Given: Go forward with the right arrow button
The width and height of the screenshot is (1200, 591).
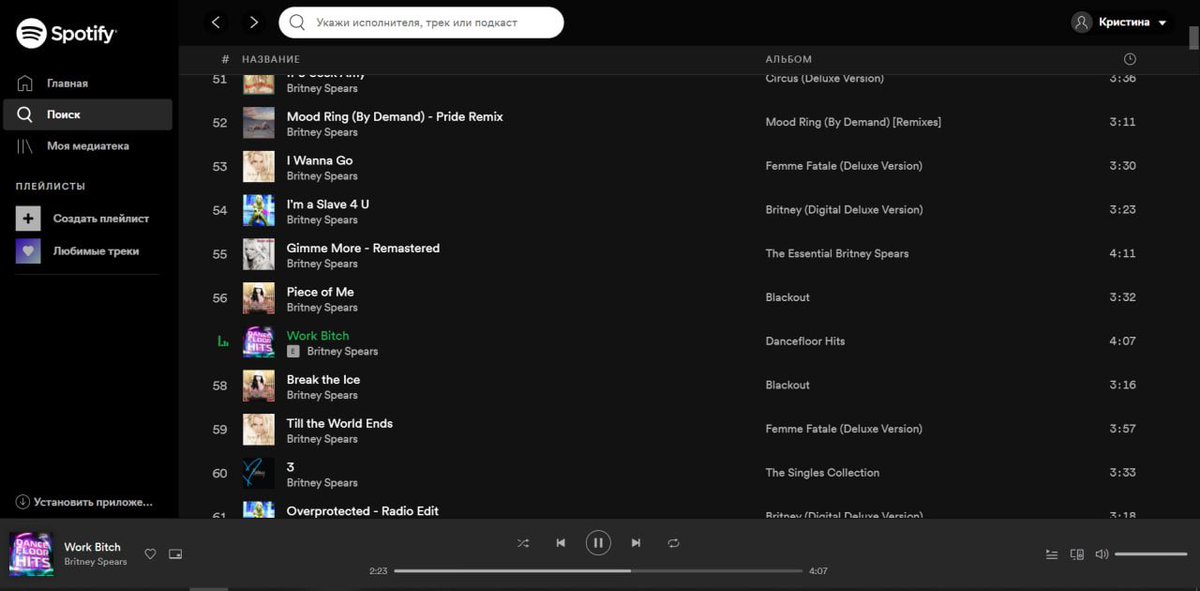Looking at the screenshot, I should (x=254, y=22).
